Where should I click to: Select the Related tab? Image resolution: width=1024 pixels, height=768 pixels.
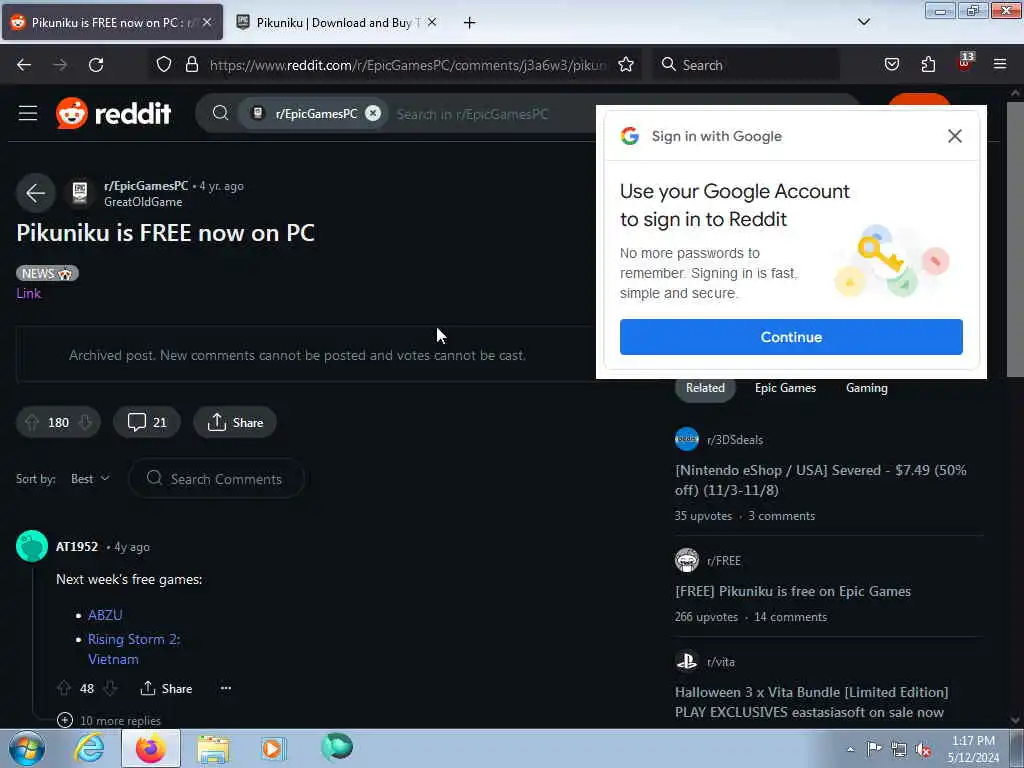pyautogui.click(x=705, y=388)
